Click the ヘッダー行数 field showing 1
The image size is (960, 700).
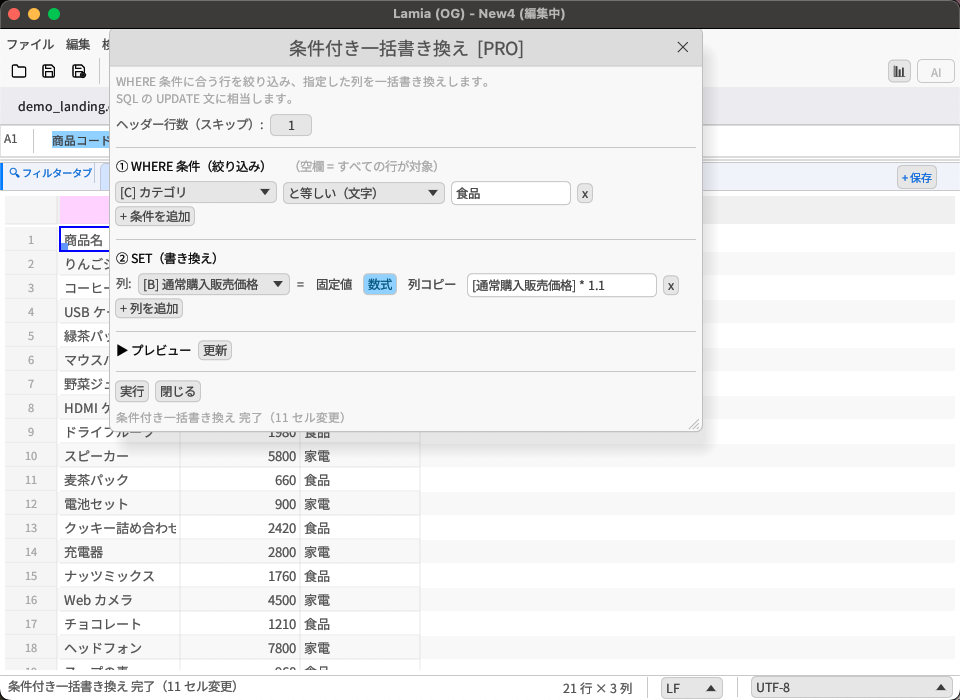point(291,126)
